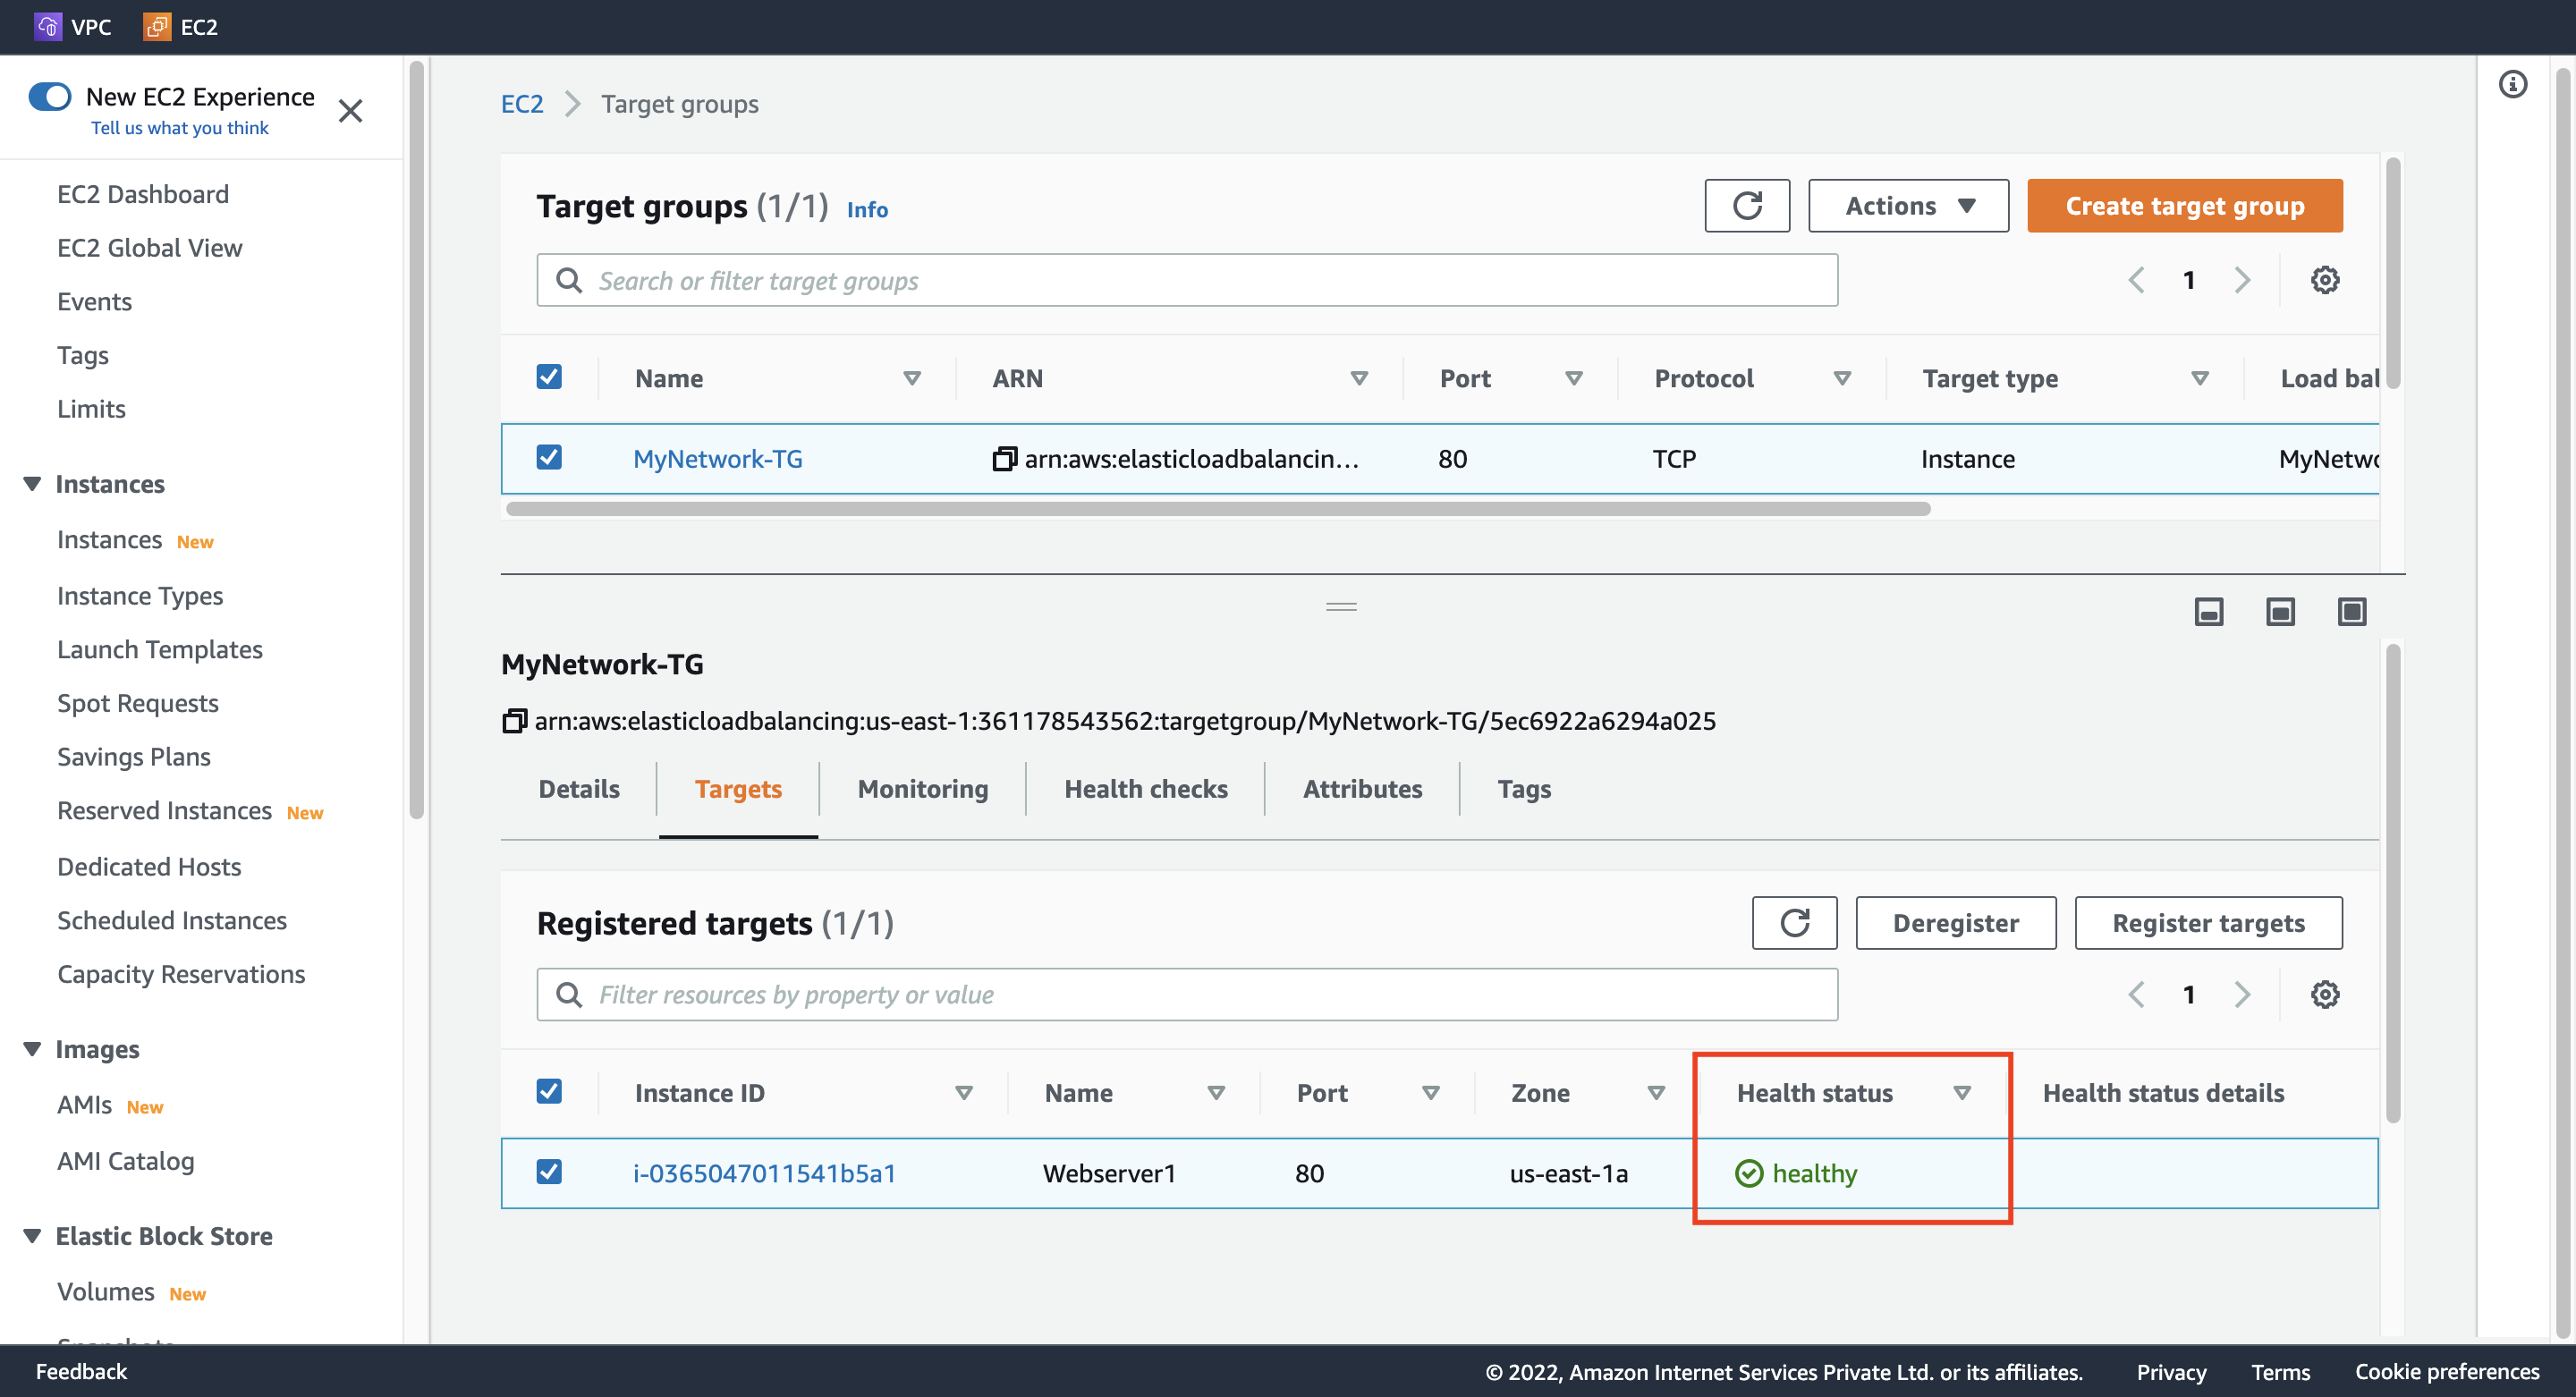
Task: Click the refresh icon for registered targets
Action: [x=1795, y=922]
